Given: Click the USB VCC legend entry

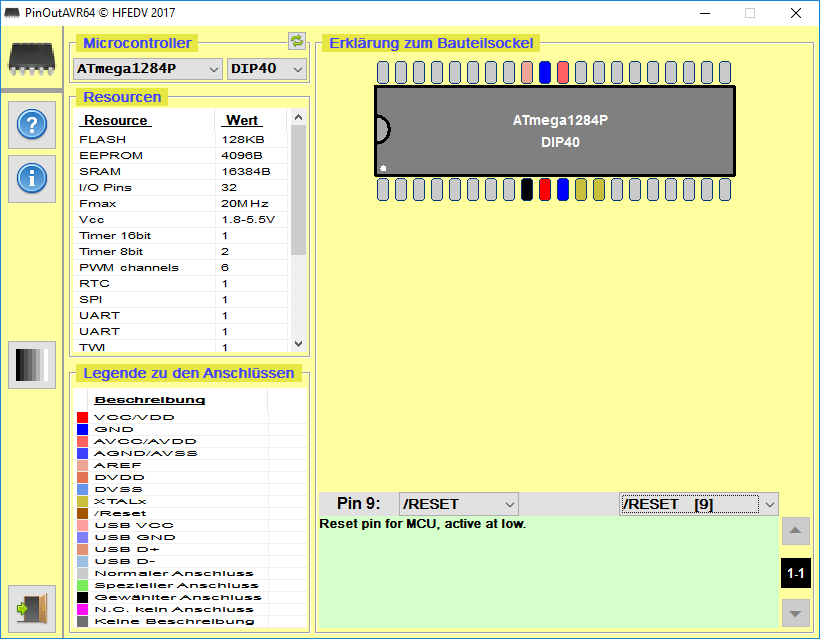Looking at the screenshot, I should coord(134,526).
